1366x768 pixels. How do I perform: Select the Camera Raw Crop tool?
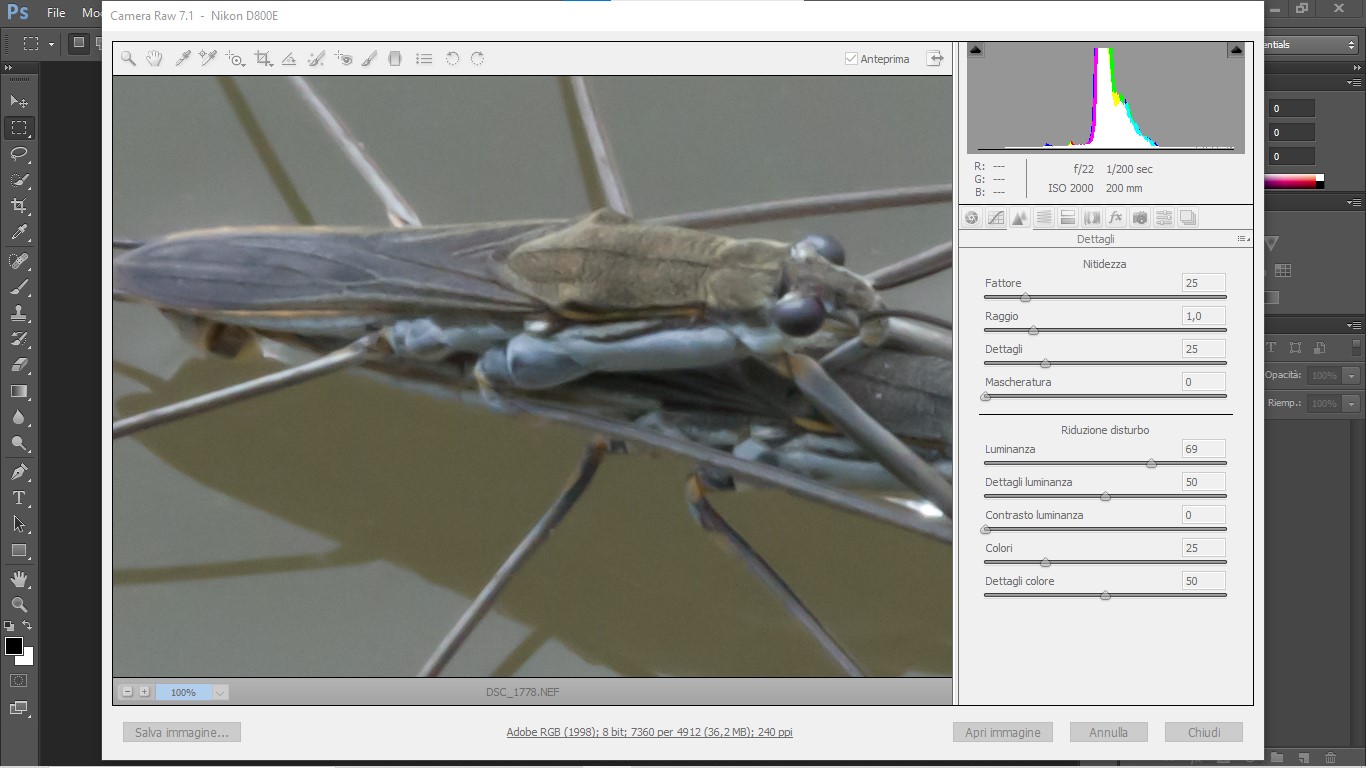click(x=263, y=59)
